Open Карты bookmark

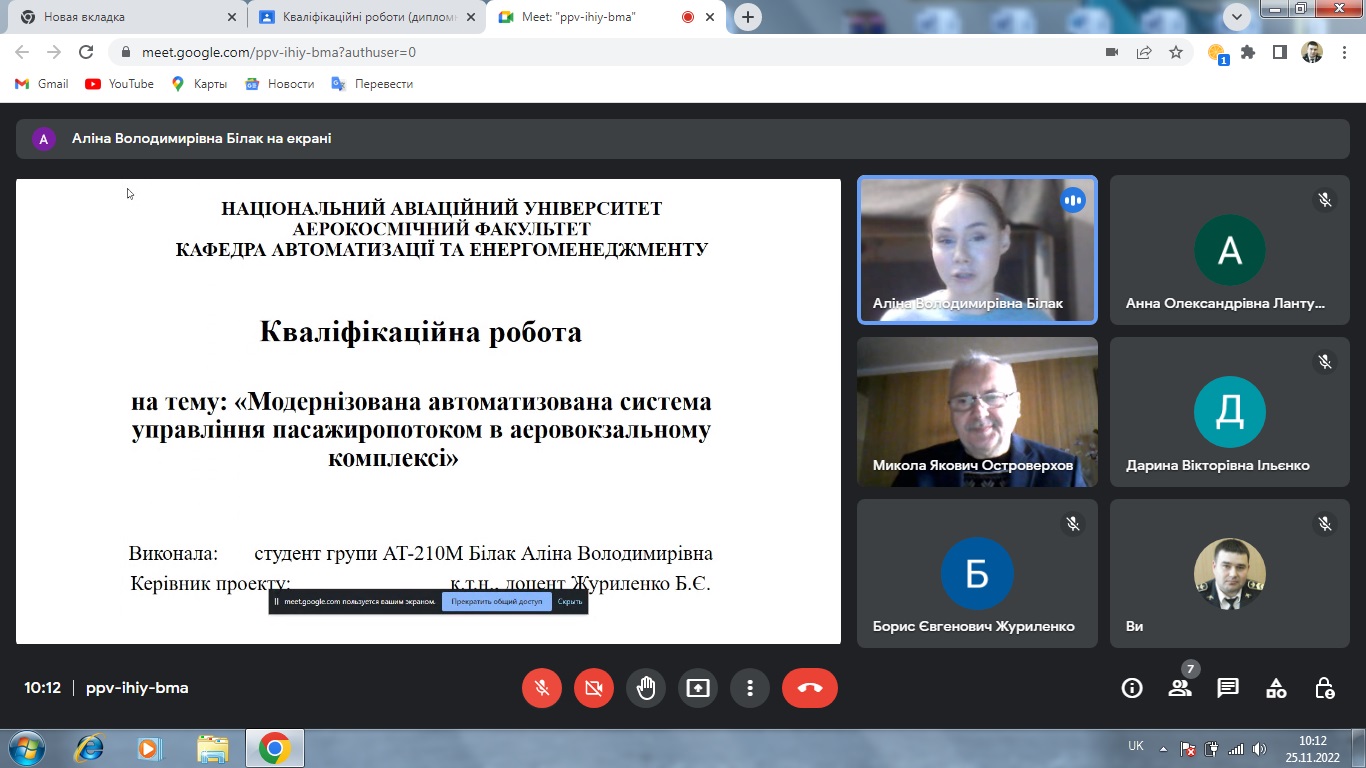(x=199, y=84)
